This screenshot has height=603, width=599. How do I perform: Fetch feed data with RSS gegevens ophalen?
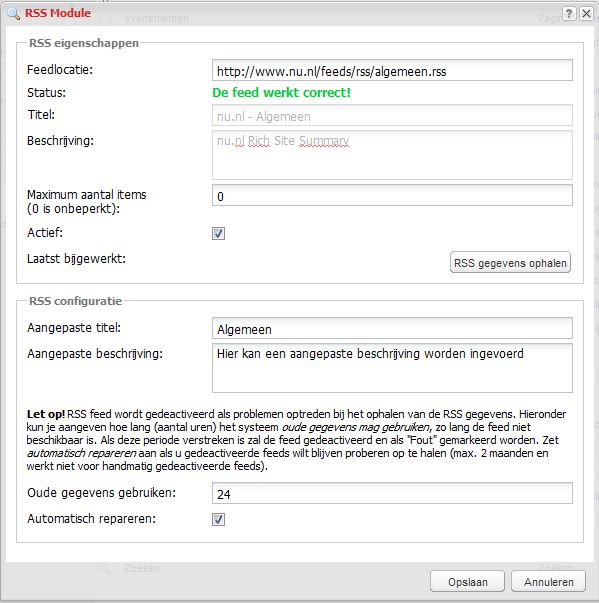pos(510,263)
